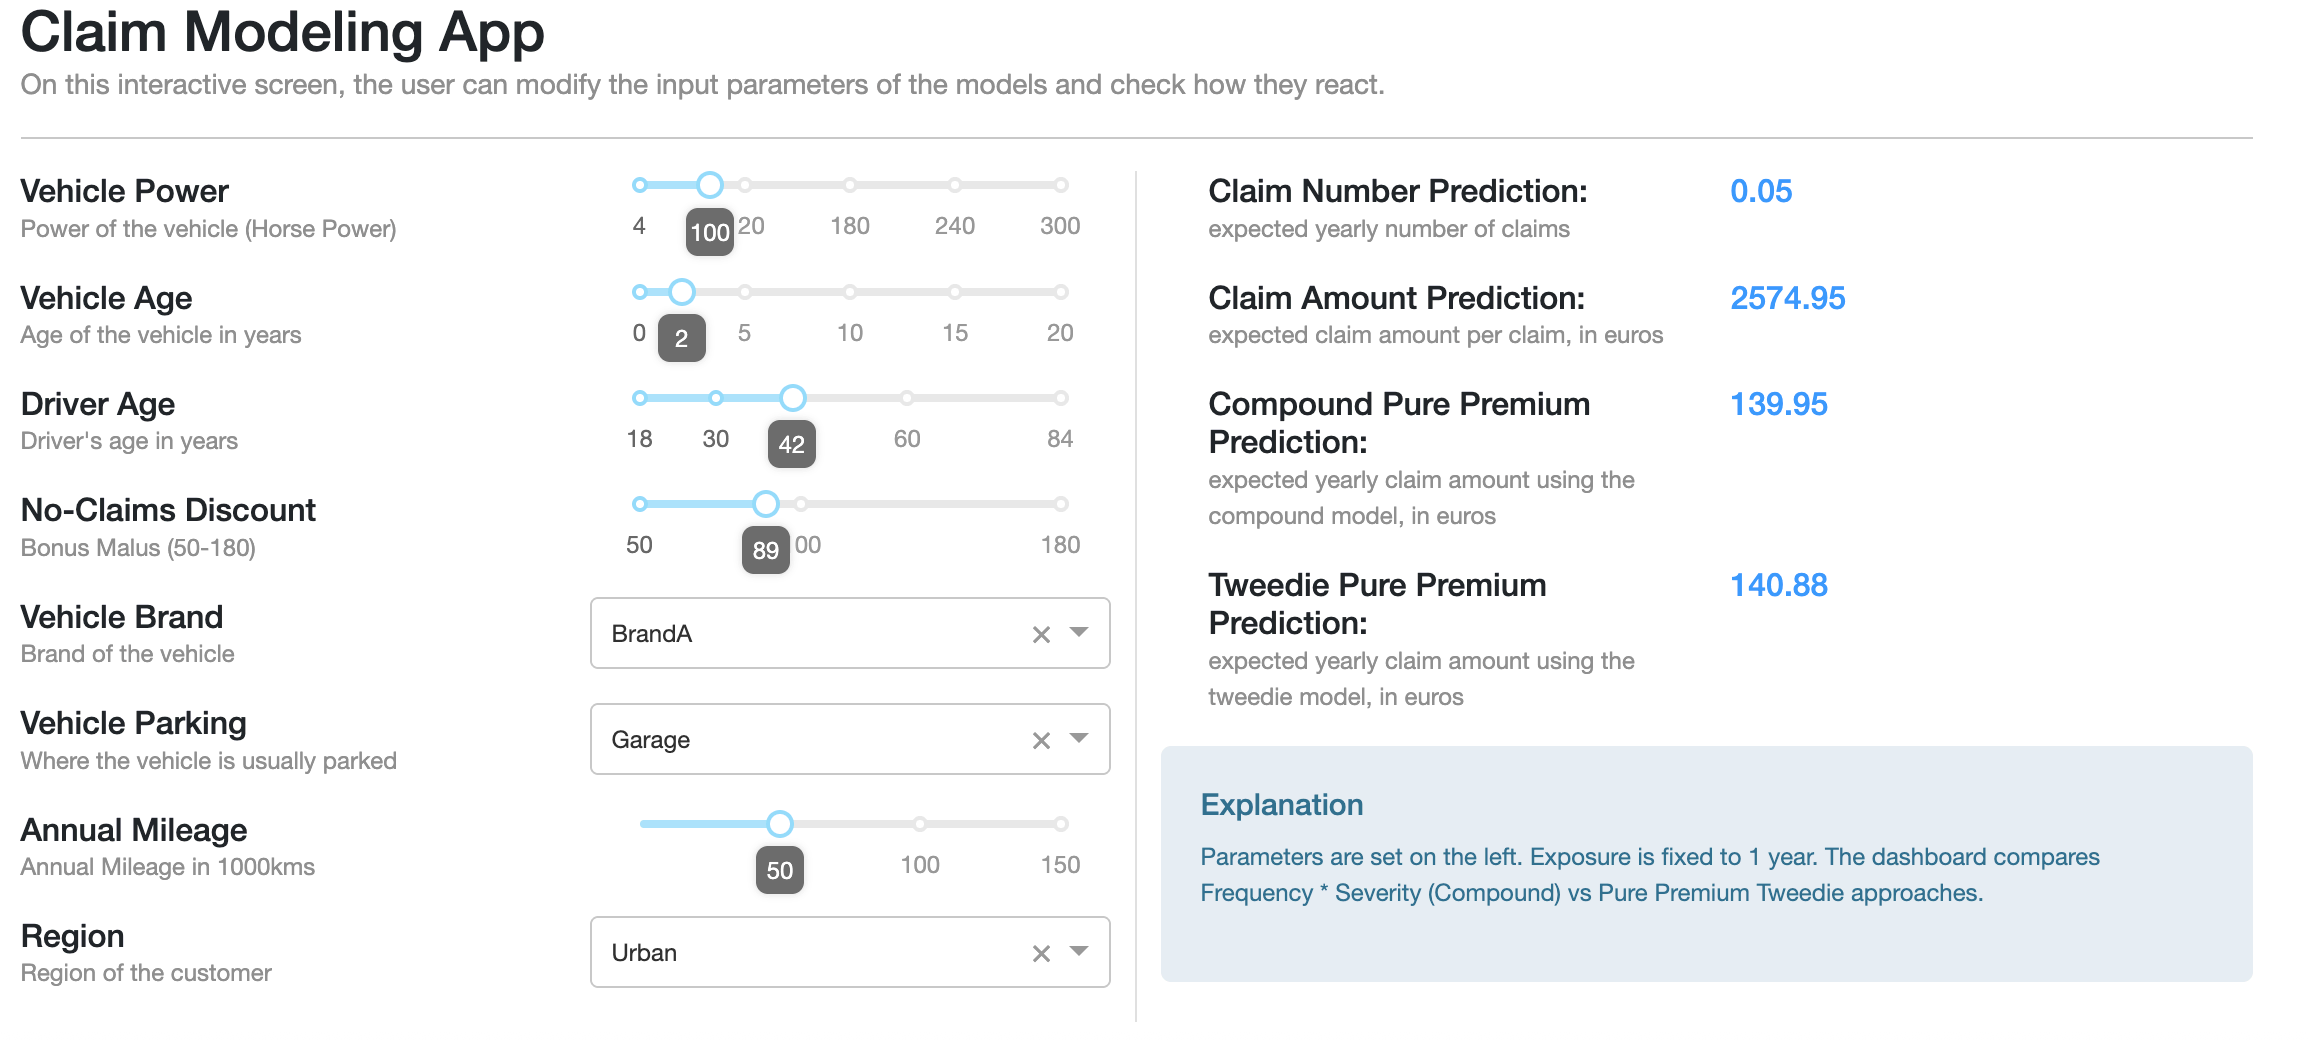
Task: Click the Tweedie Pure Premium value 140.88
Action: (1780, 585)
